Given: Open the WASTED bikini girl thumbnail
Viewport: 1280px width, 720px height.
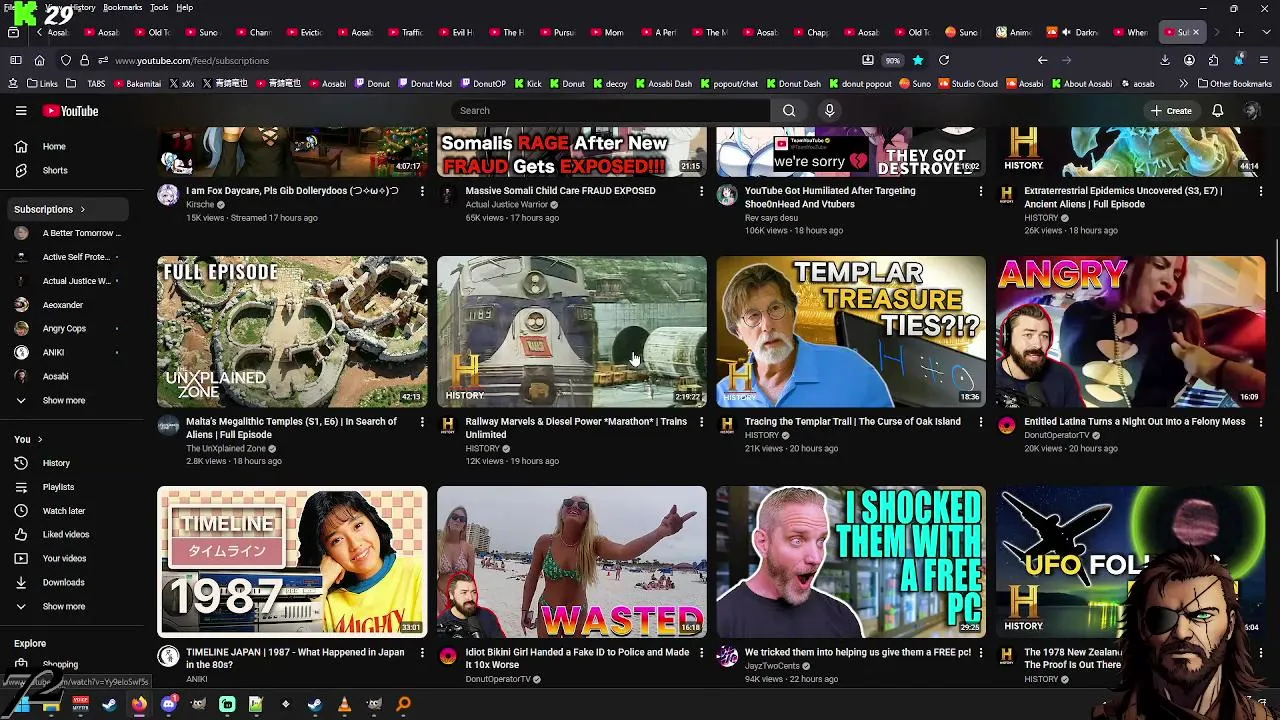Looking at the screenshot, I should point(571,562).
